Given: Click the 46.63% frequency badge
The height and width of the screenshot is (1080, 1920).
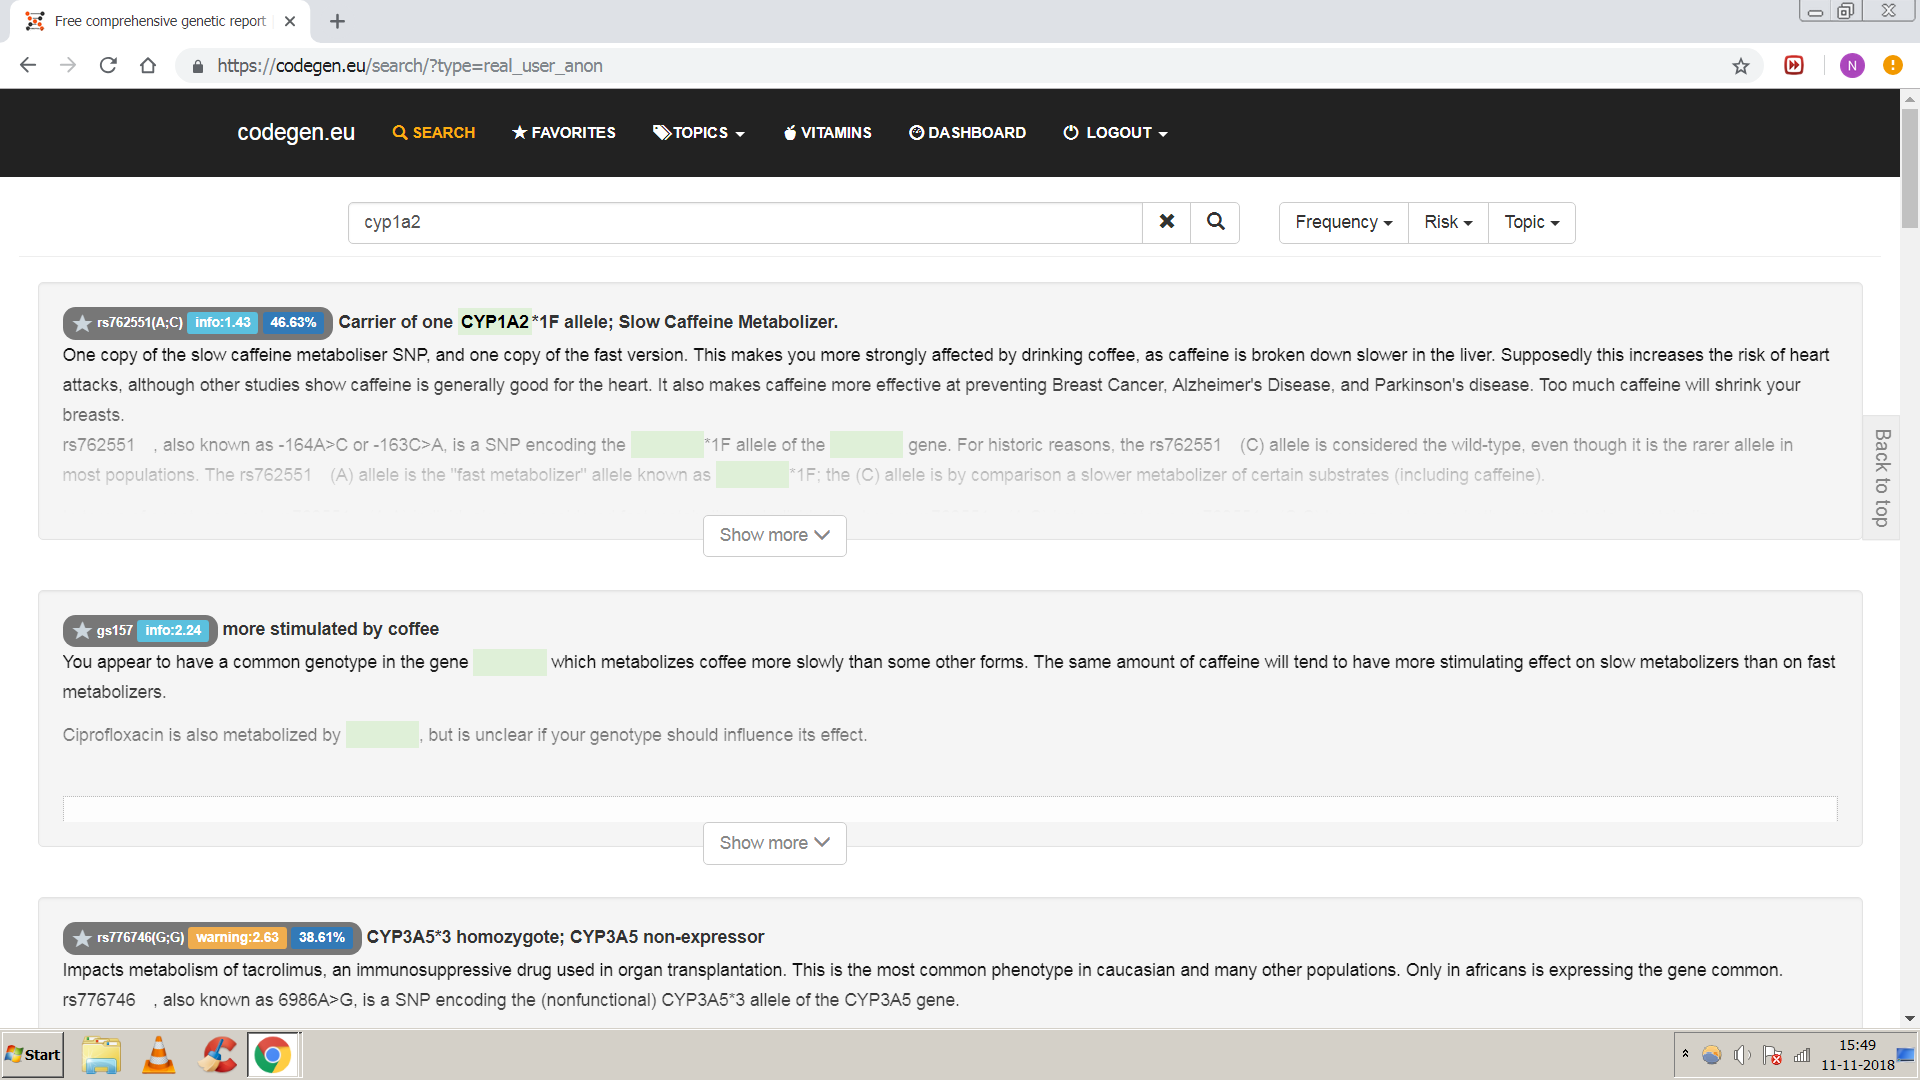Looking at the screenshot, I should click(293, 323).
